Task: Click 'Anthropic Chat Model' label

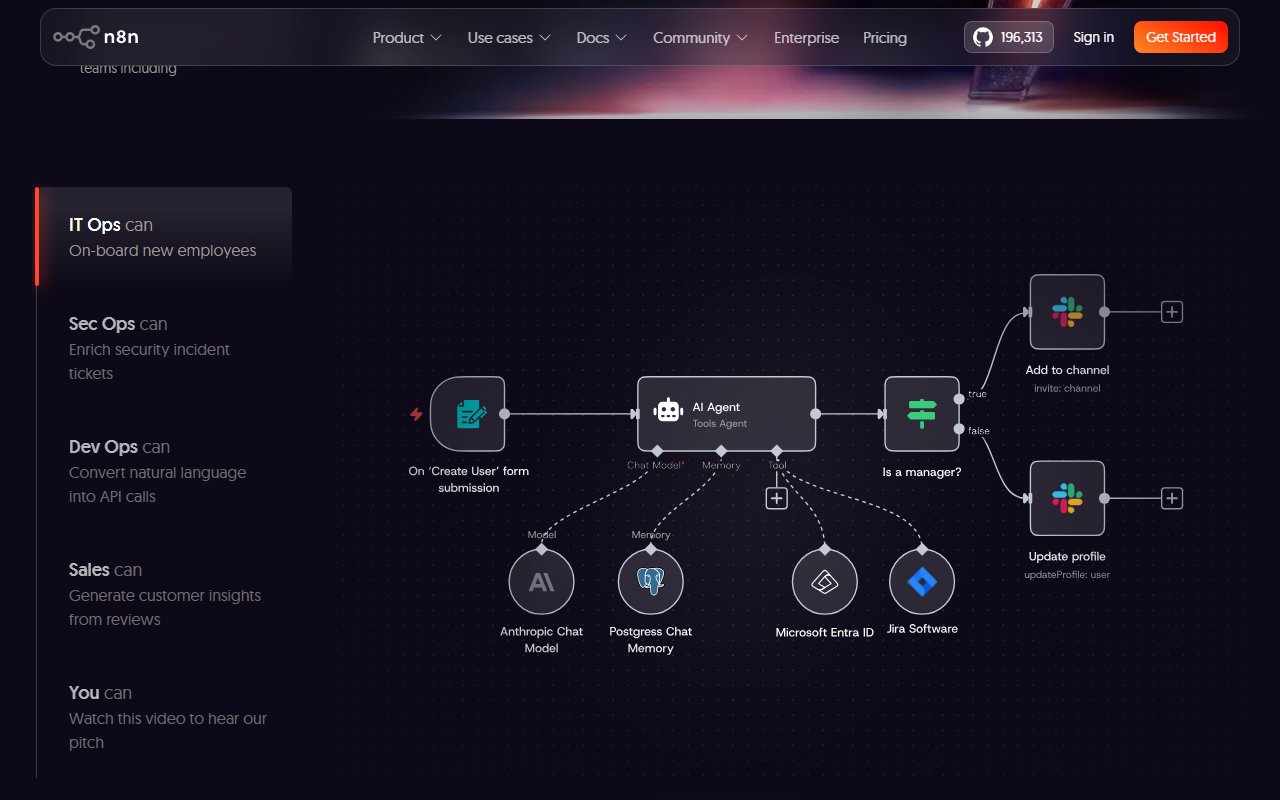Action: 541,640
